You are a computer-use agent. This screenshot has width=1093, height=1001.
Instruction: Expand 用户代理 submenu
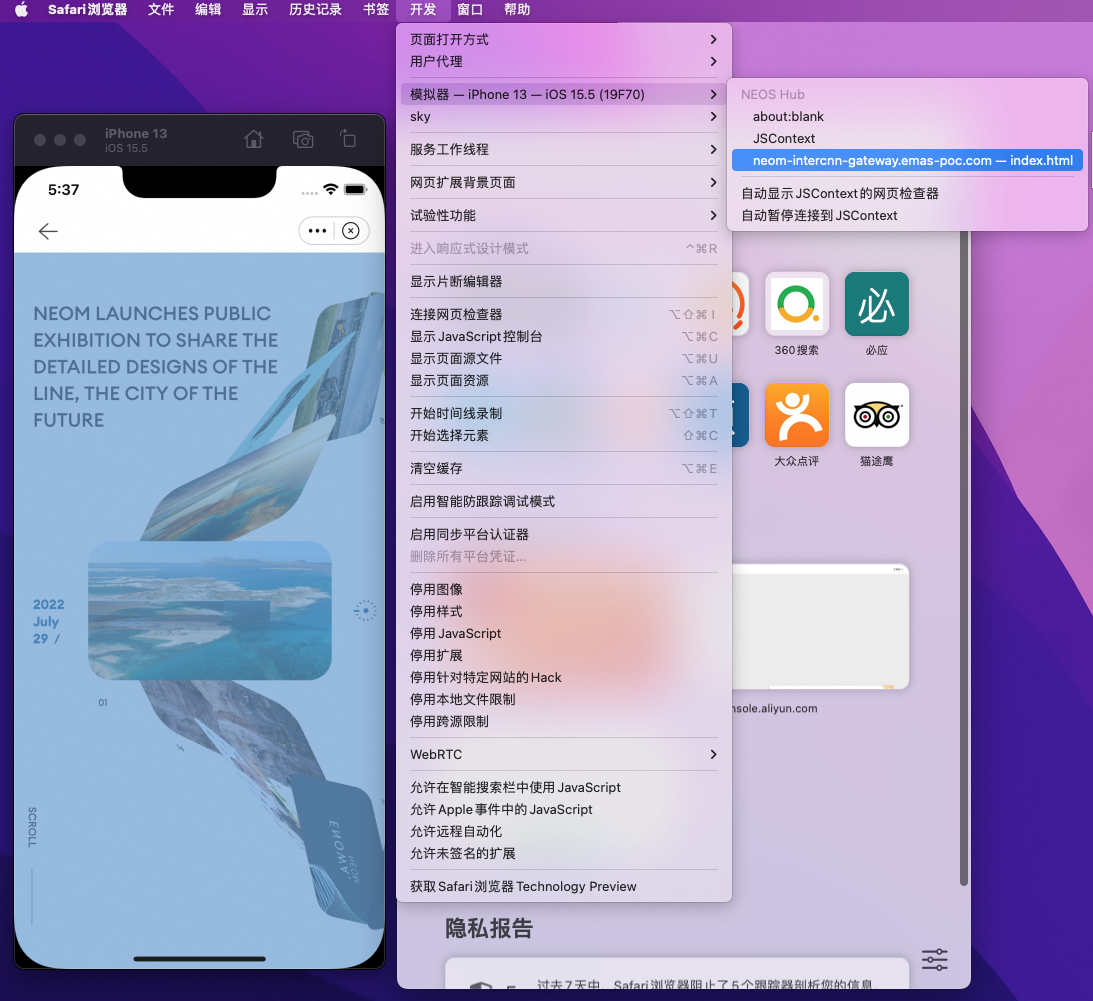564,61
